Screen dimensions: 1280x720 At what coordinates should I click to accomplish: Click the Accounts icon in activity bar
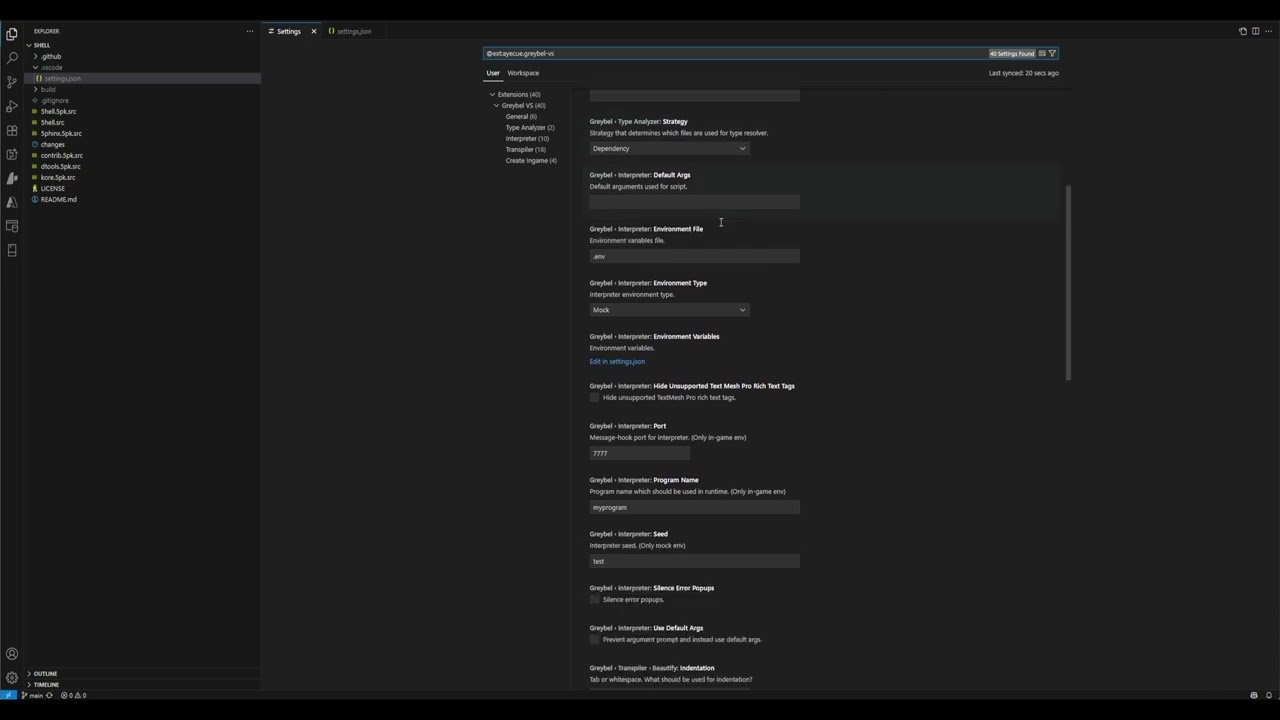pyautogui.click(x=12, y=654)
